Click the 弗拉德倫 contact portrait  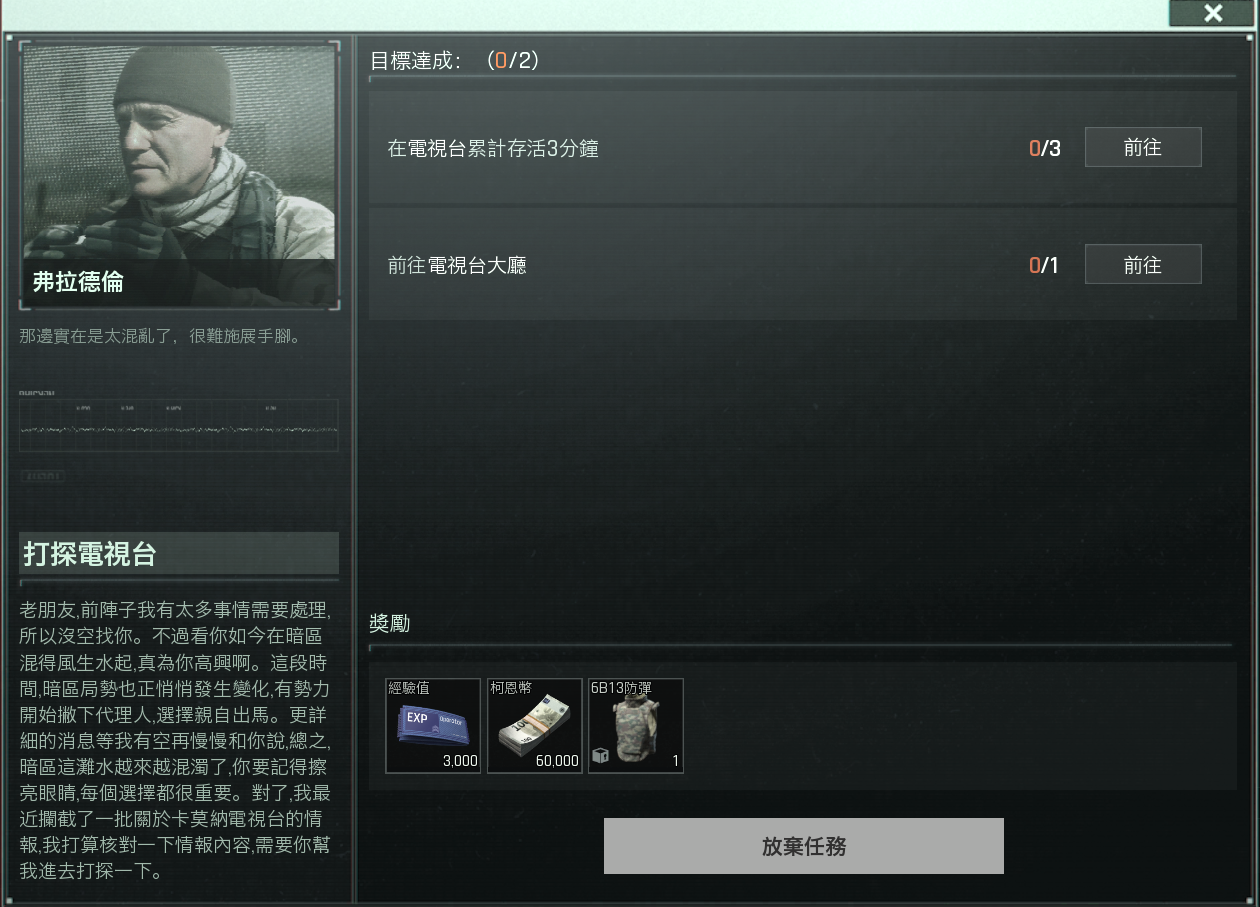click(x=179, y=176)
